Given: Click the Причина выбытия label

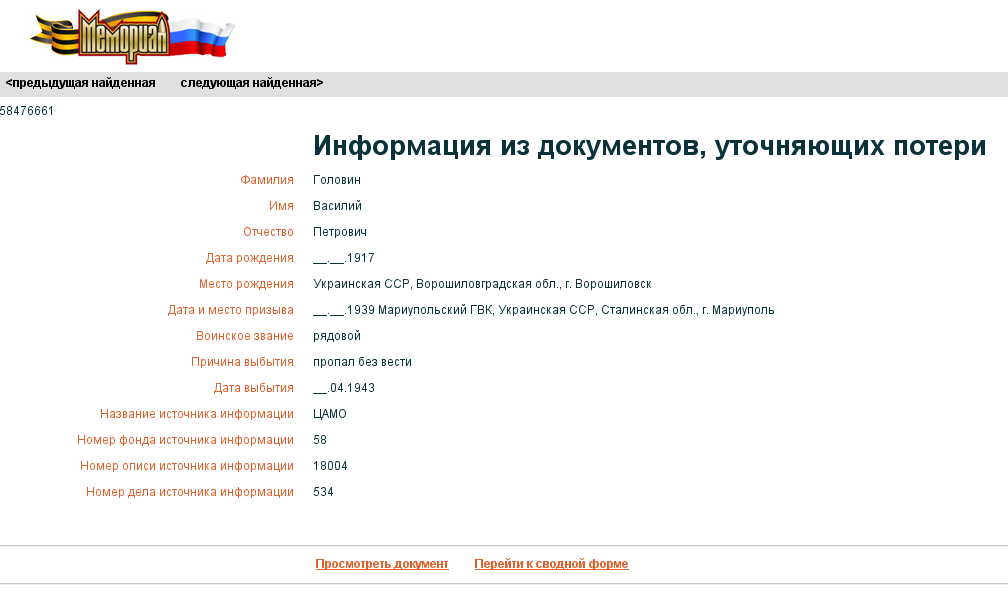Looking at the screenshot, I should pyautogui.click(x=242, y=362).
